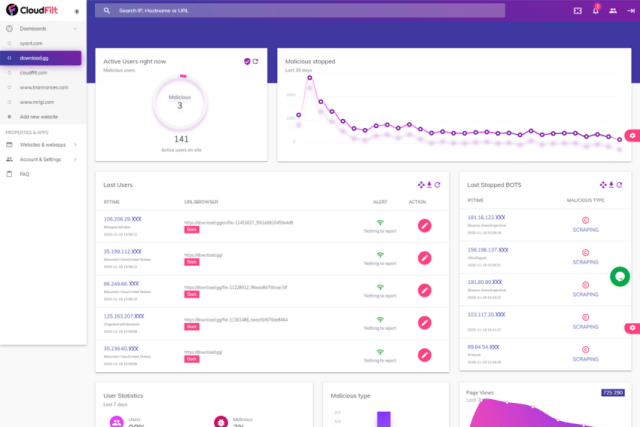The image size is (640, 427).
Task: Click Add new website link
Action: (x=44, y=117)
